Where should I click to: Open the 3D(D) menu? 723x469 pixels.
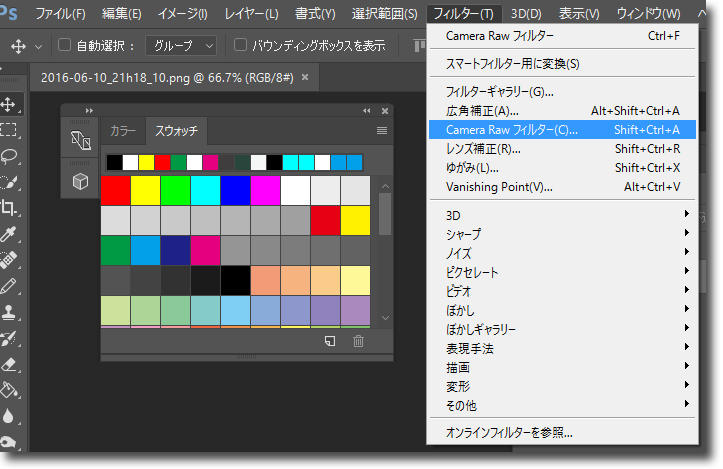526,14
